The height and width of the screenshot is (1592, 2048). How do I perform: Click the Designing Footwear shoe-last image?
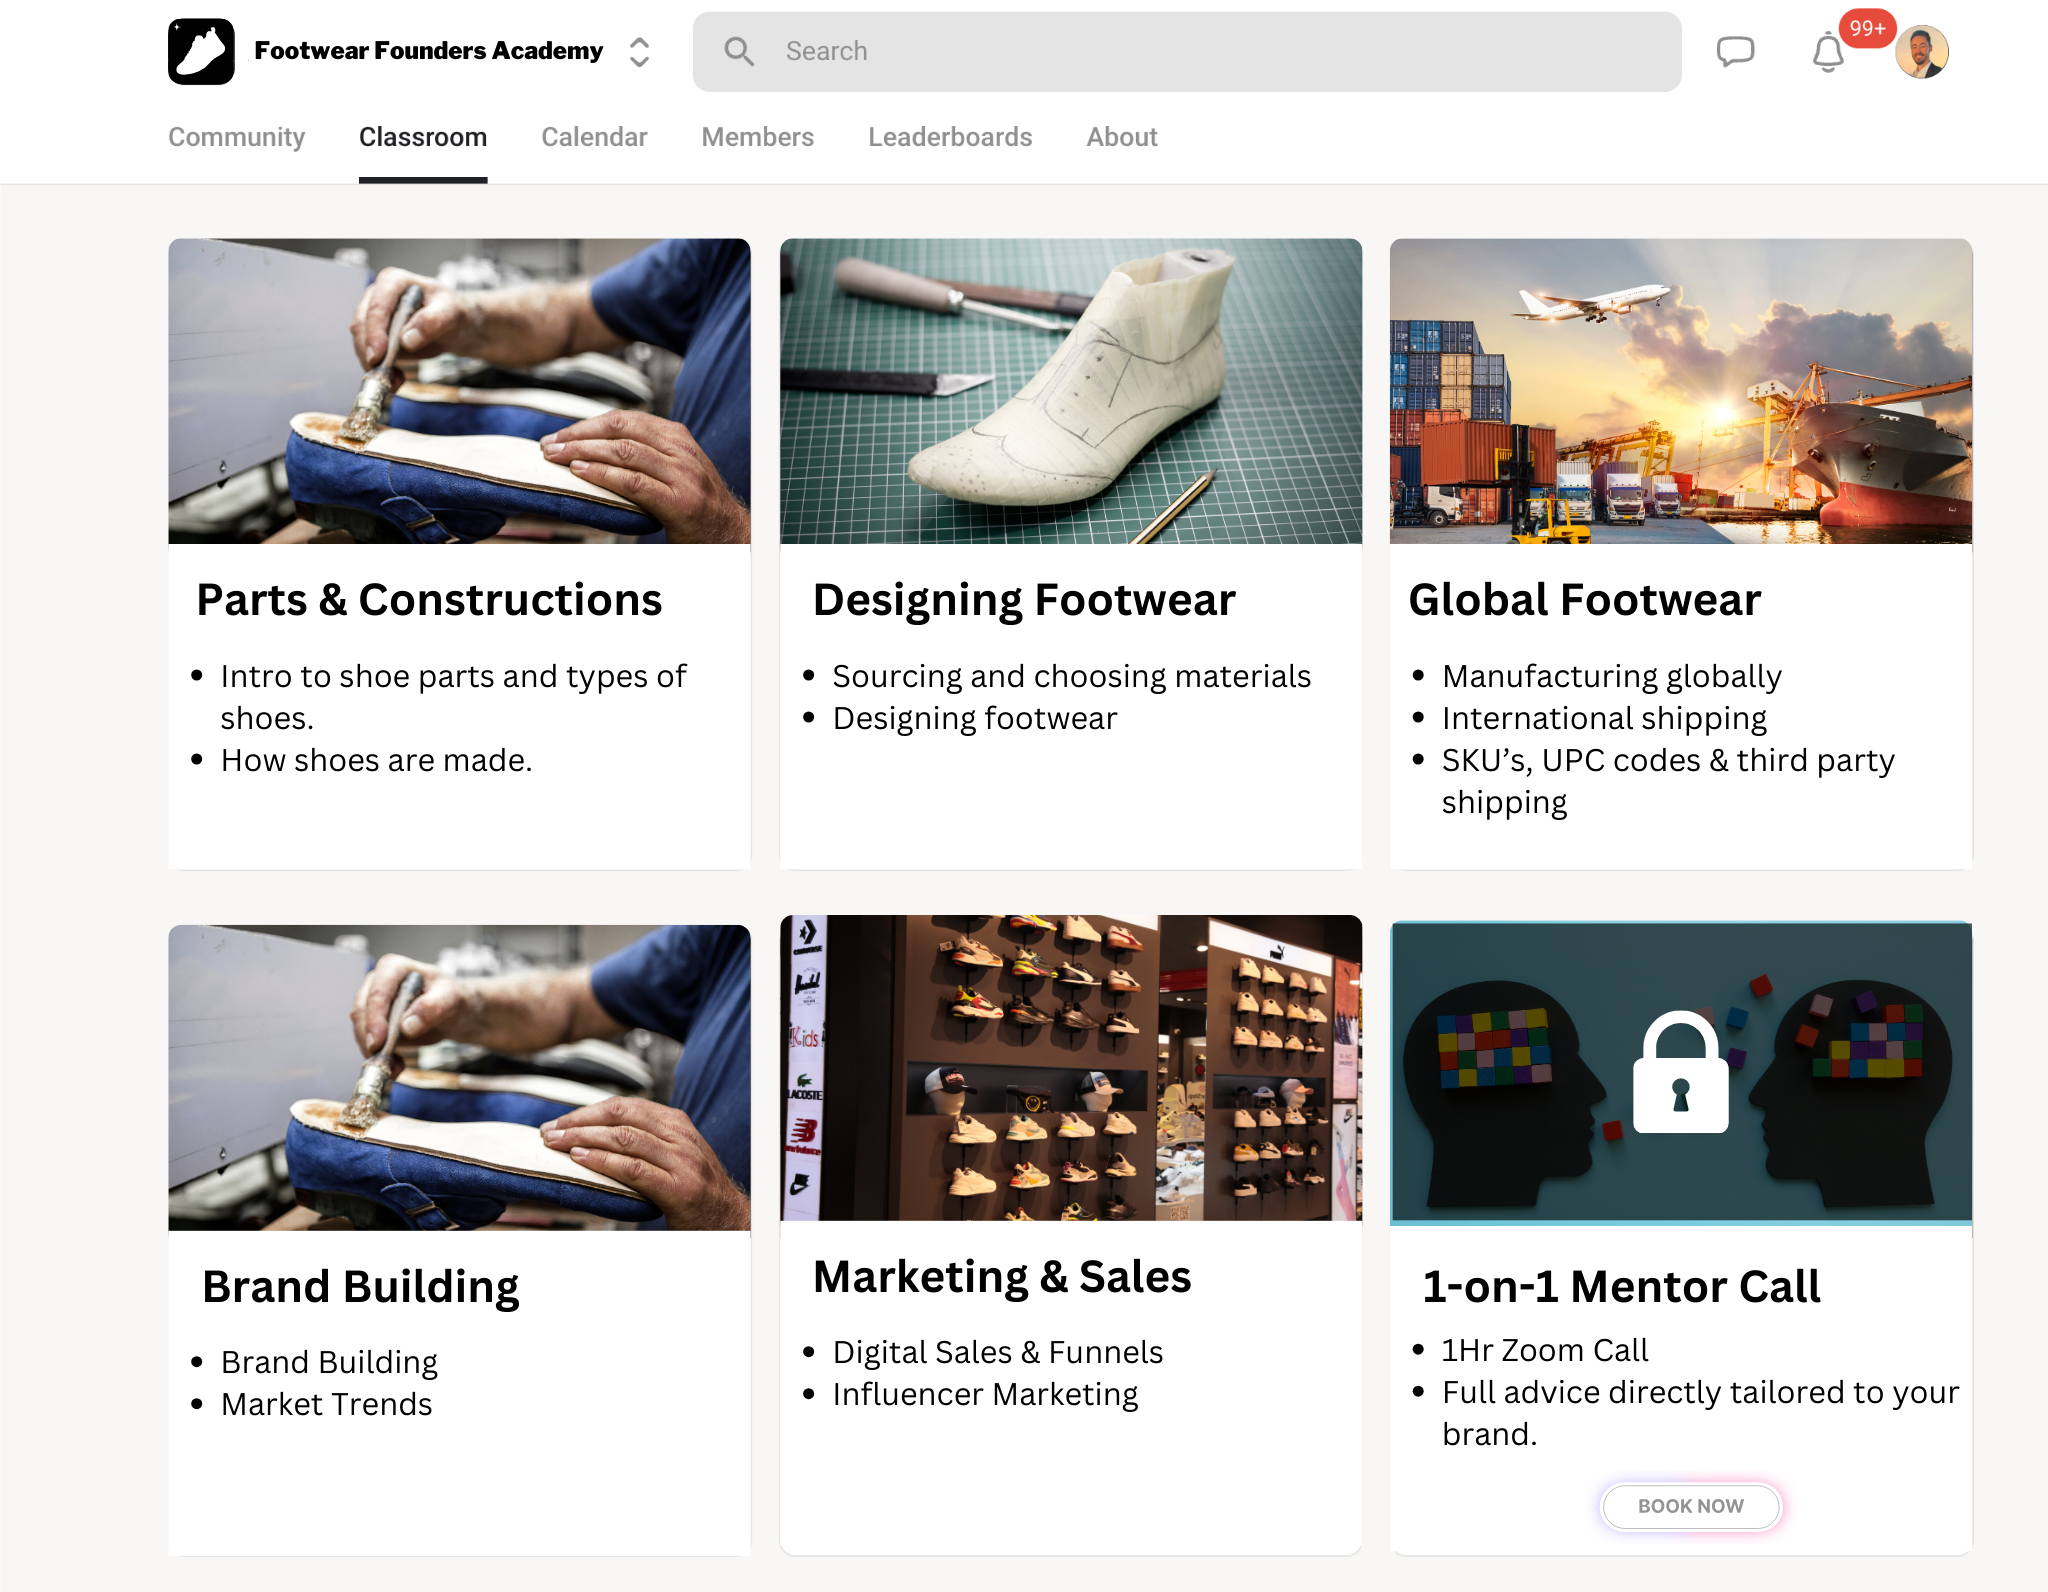pos(1069,392)
